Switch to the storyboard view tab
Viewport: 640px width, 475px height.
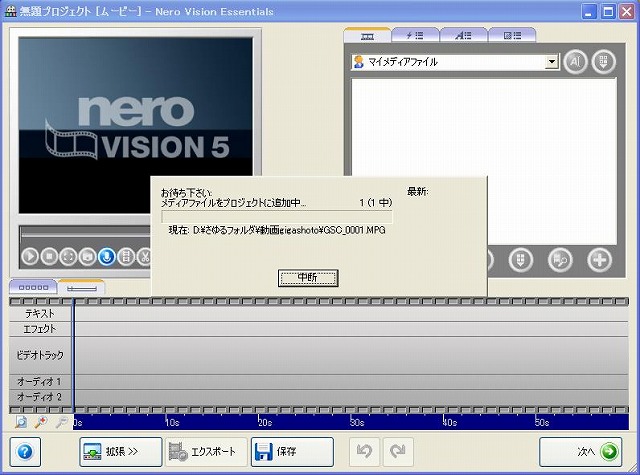click(33, 287)
